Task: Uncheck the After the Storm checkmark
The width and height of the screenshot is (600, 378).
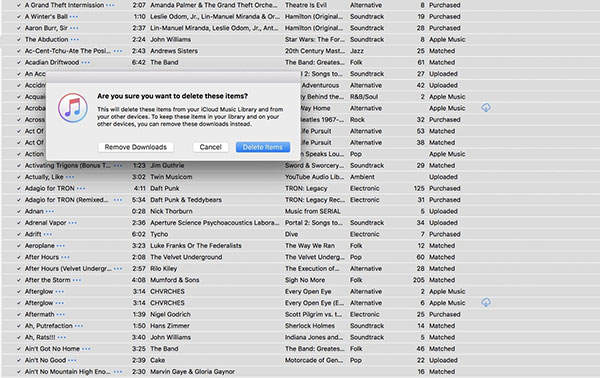Action: click(19, 280)
